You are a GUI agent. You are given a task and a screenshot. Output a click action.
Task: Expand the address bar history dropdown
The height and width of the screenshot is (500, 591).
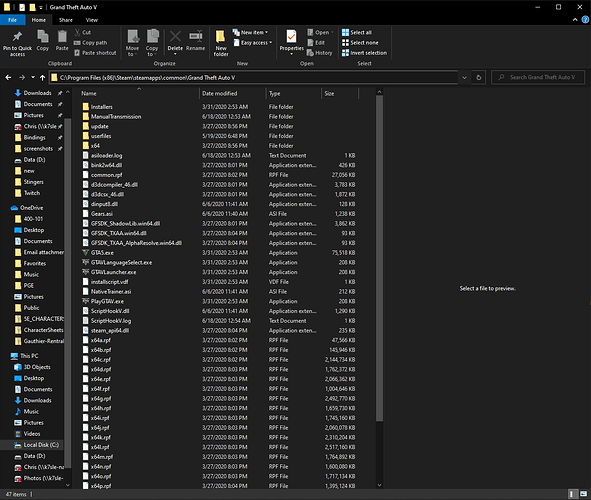[464, 78]
